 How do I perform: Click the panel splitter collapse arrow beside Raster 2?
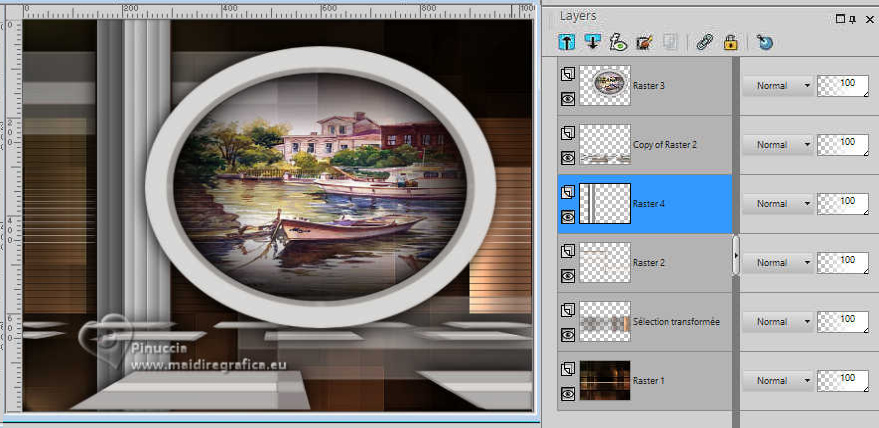tap(736, 255)
